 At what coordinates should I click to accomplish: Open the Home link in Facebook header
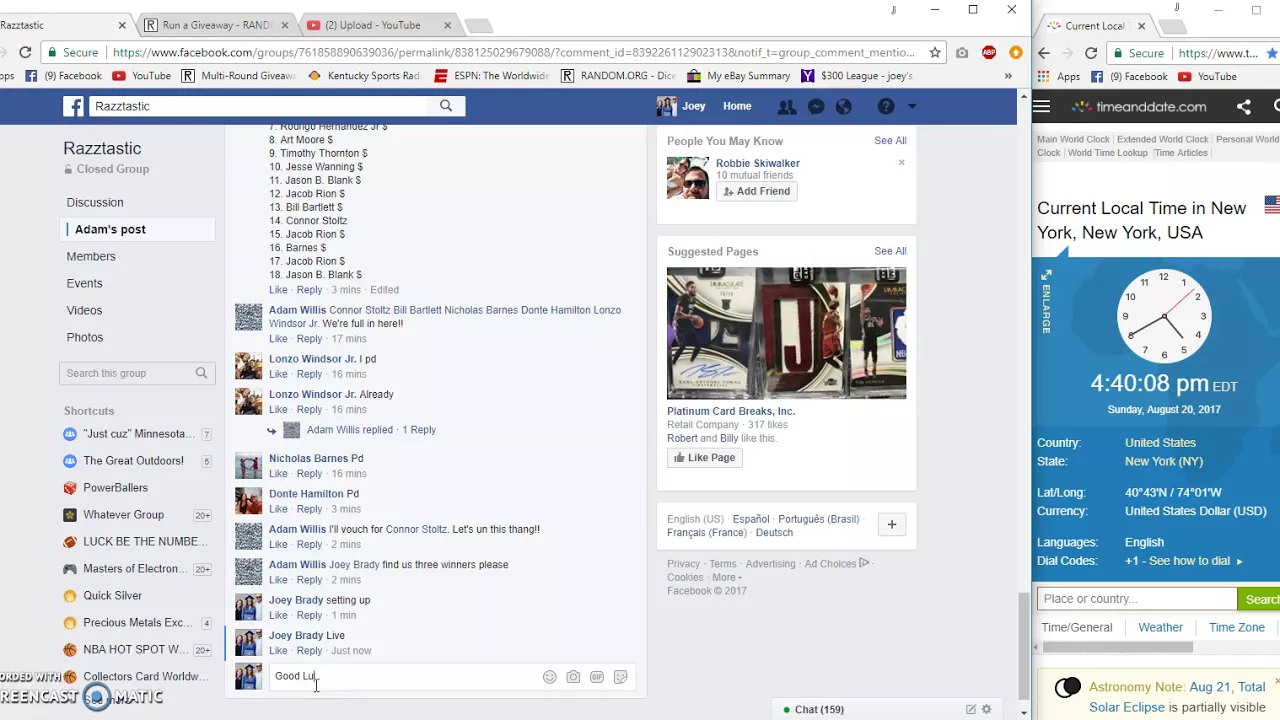coord(737,106)
